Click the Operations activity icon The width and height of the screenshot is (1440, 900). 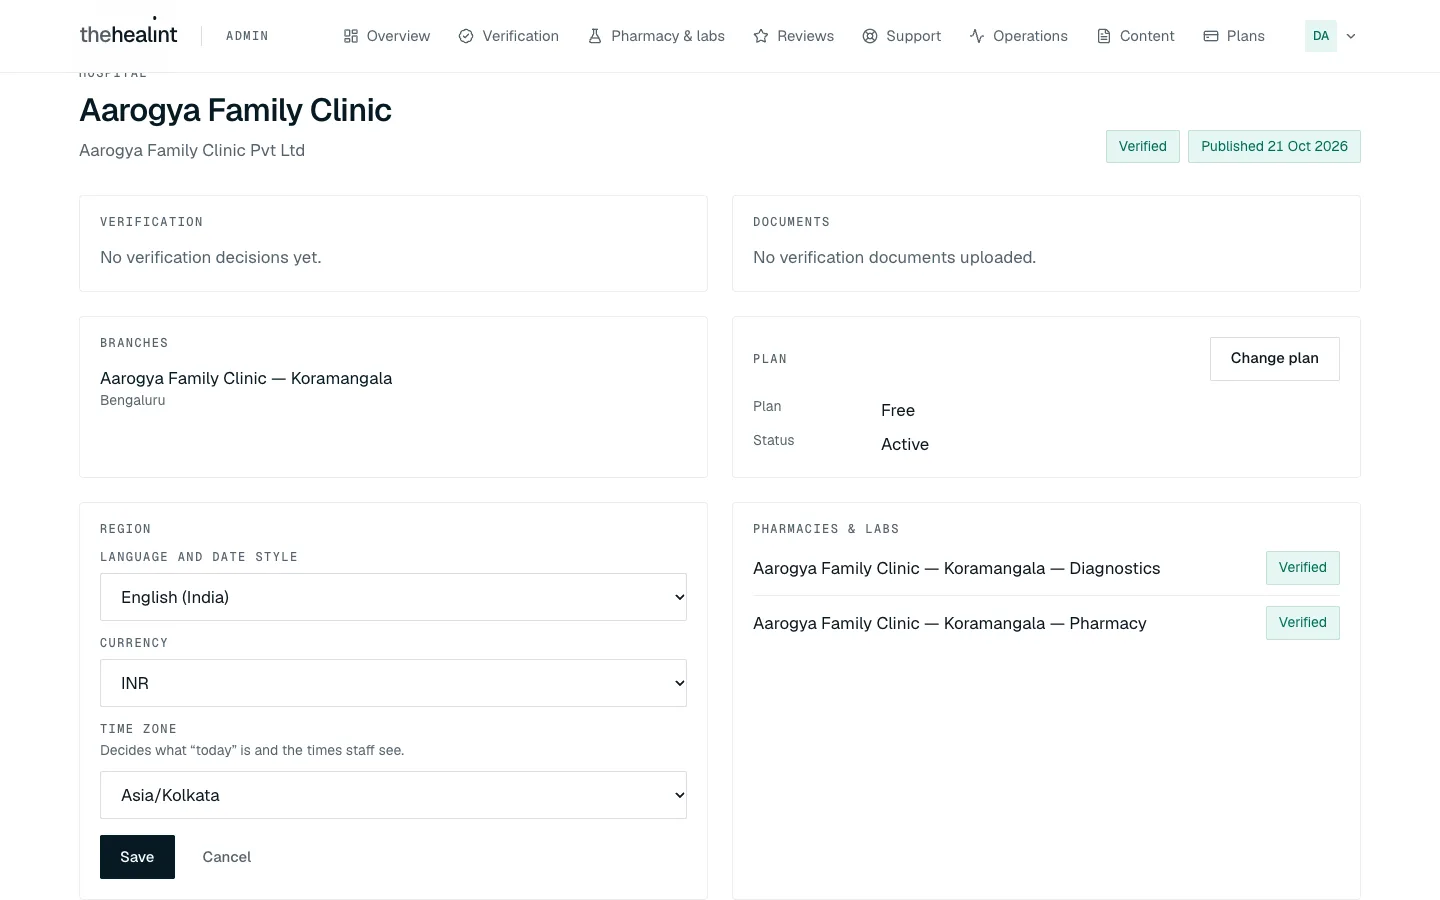[977, 36]
